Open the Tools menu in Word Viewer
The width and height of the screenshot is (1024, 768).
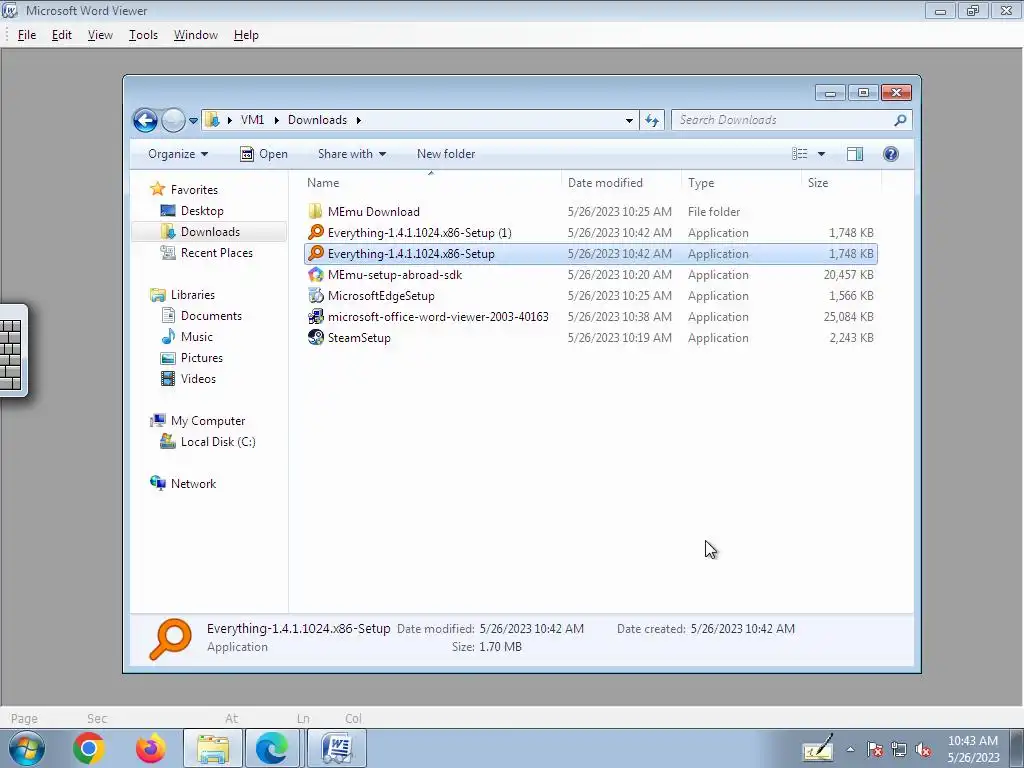point(143,35)
